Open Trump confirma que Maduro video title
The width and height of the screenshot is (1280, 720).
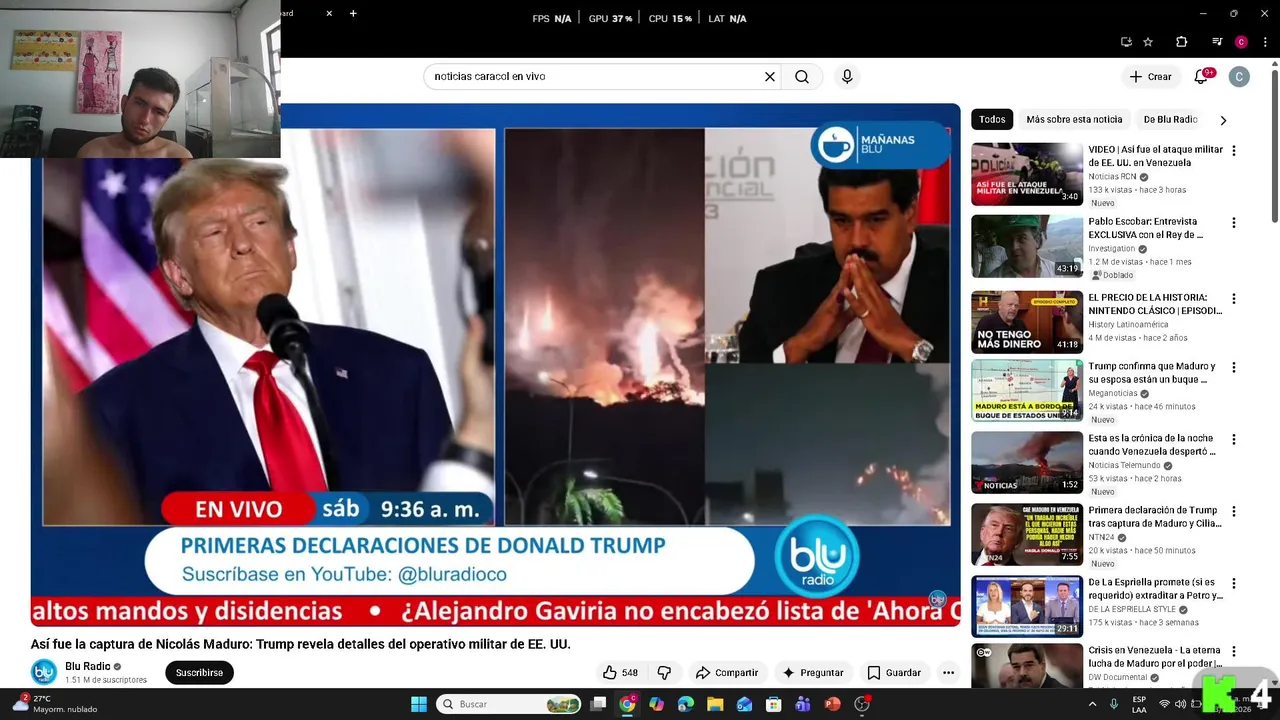1152,373
